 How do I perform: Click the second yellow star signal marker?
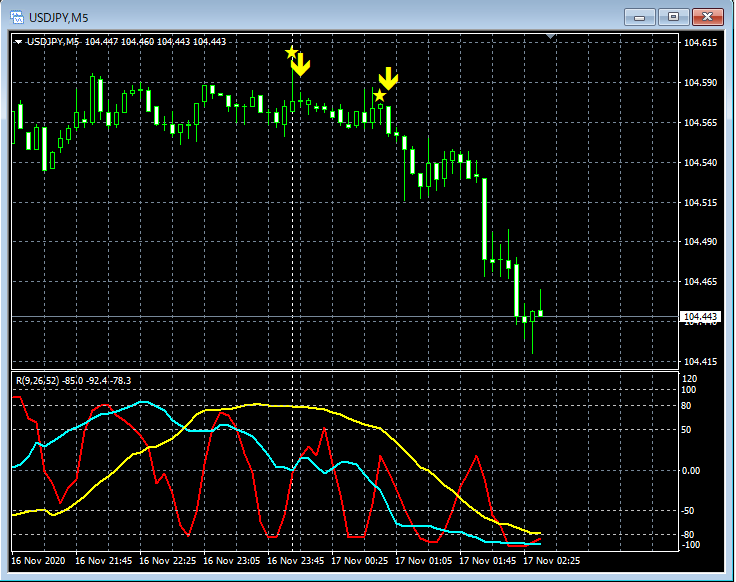(x=379, y=95)
